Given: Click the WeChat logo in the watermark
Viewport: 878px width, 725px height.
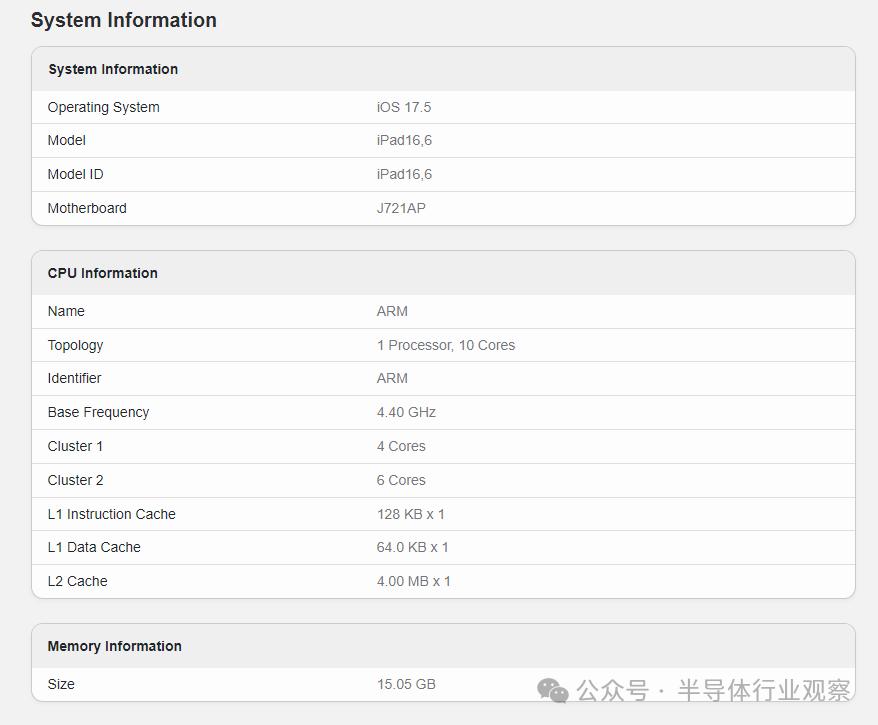Looking at the screenshot, I should click(x=553, y=690).
